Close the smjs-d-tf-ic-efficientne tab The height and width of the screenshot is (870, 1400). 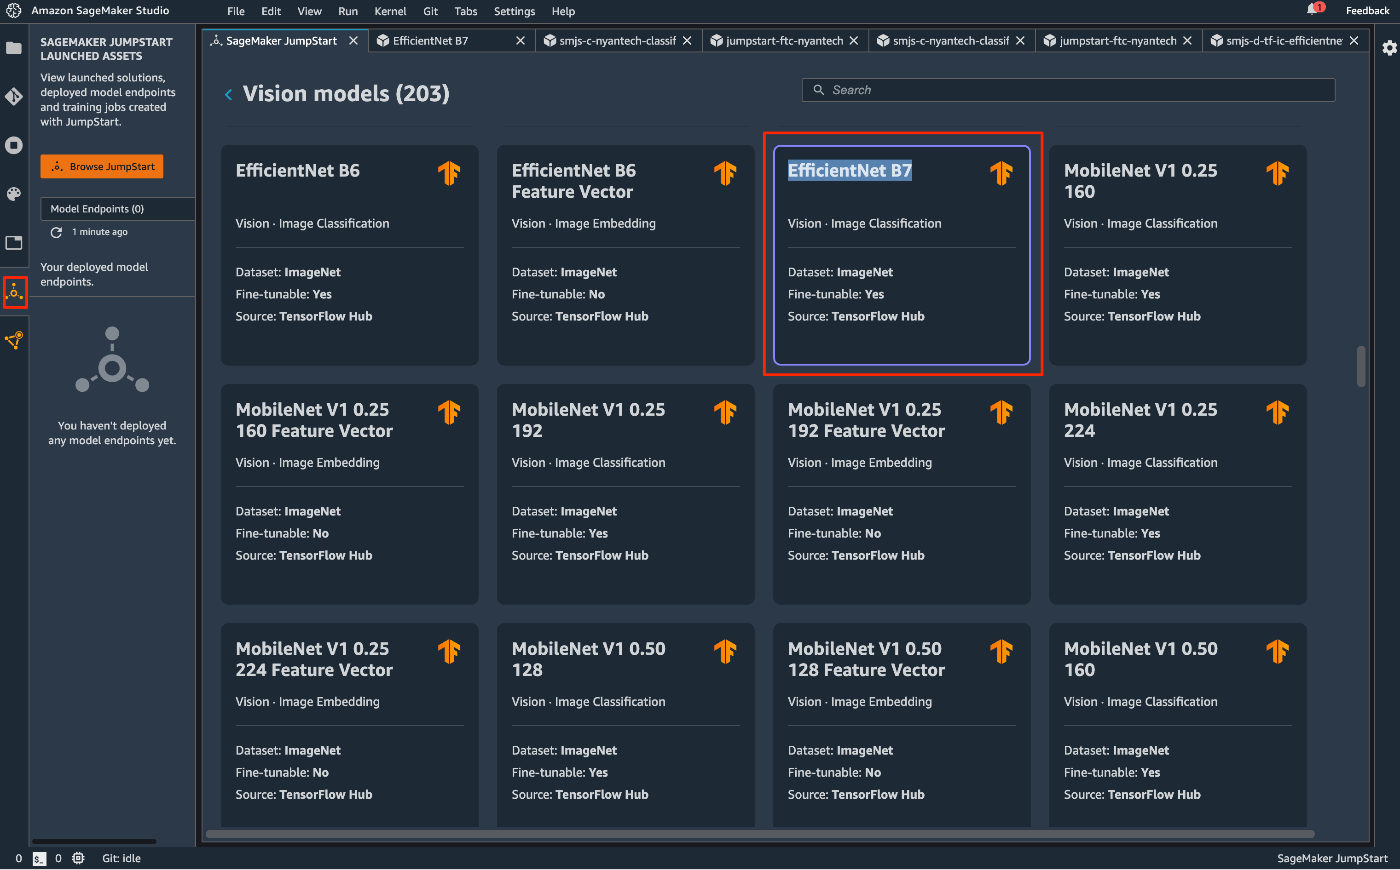pyautogui.click(x=1354, y=41)
